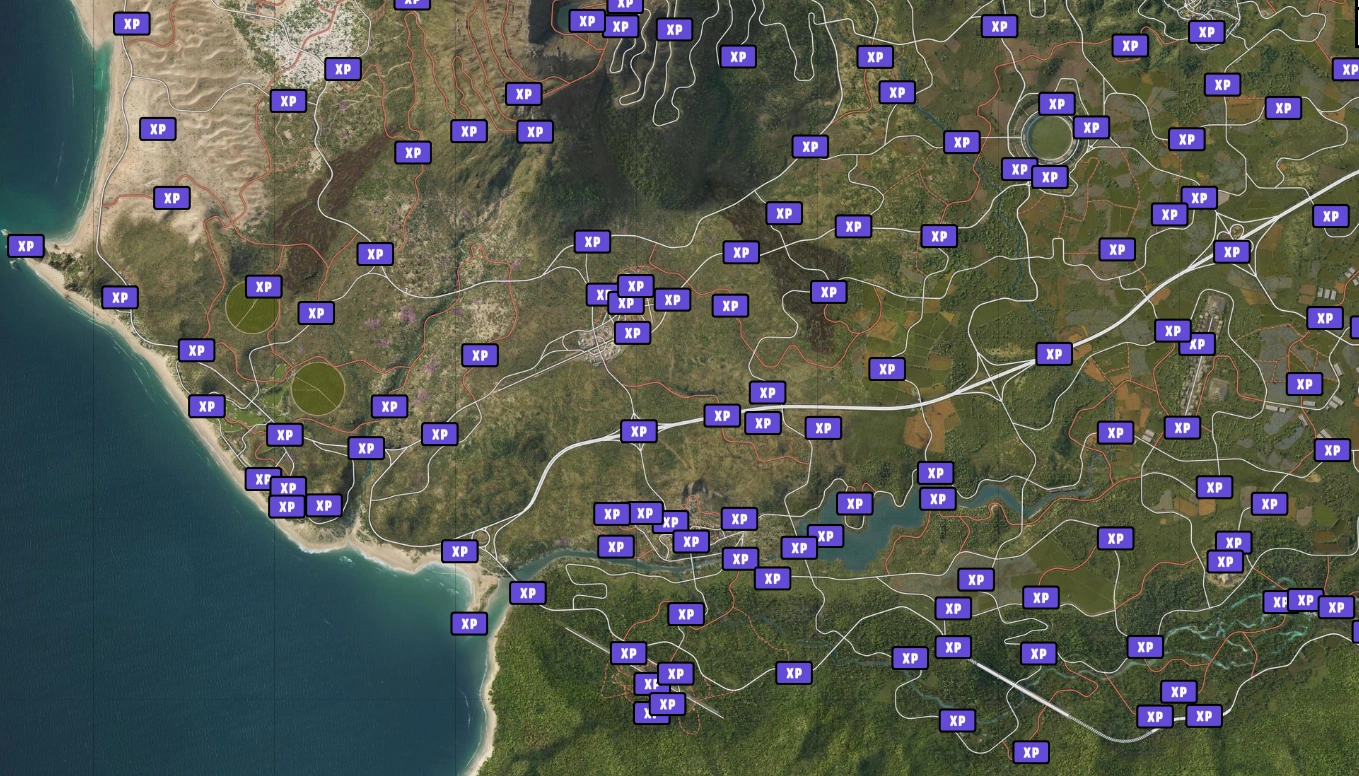Select the rightmost of the bottom-right XP marker pair
This screenshot has height=776, width=1359.
click(x=1203, y=716)
